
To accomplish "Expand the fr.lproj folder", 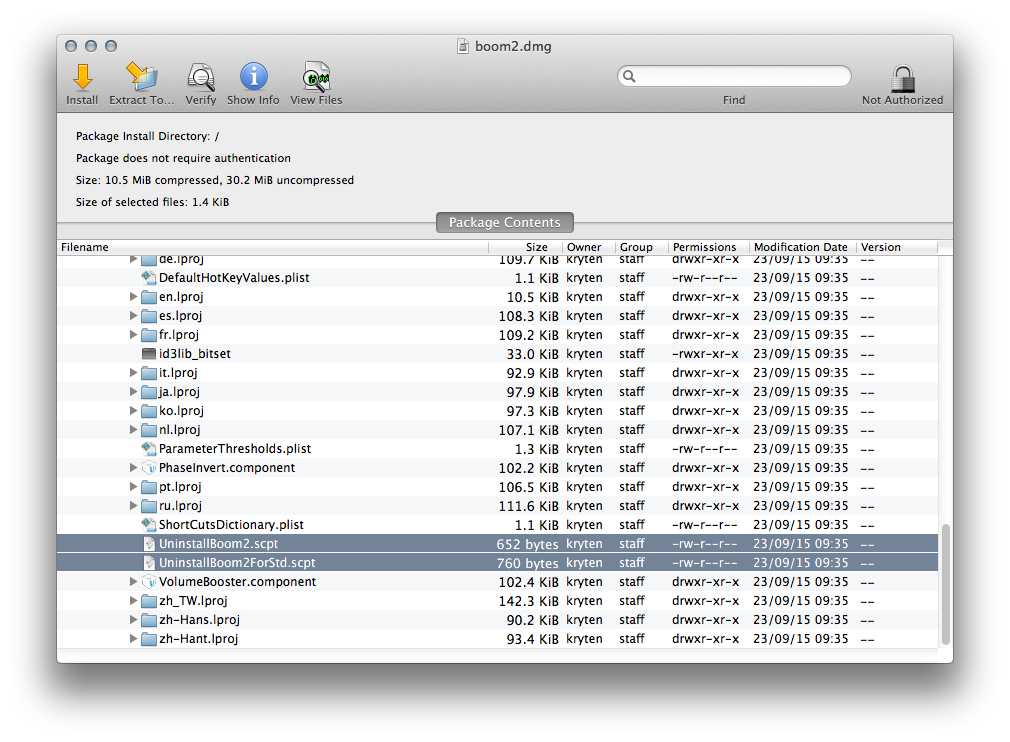I will click(133, 334).
